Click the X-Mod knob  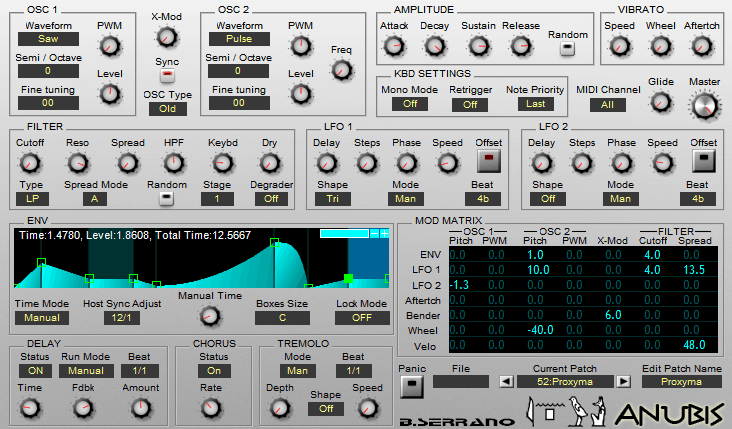167,37
